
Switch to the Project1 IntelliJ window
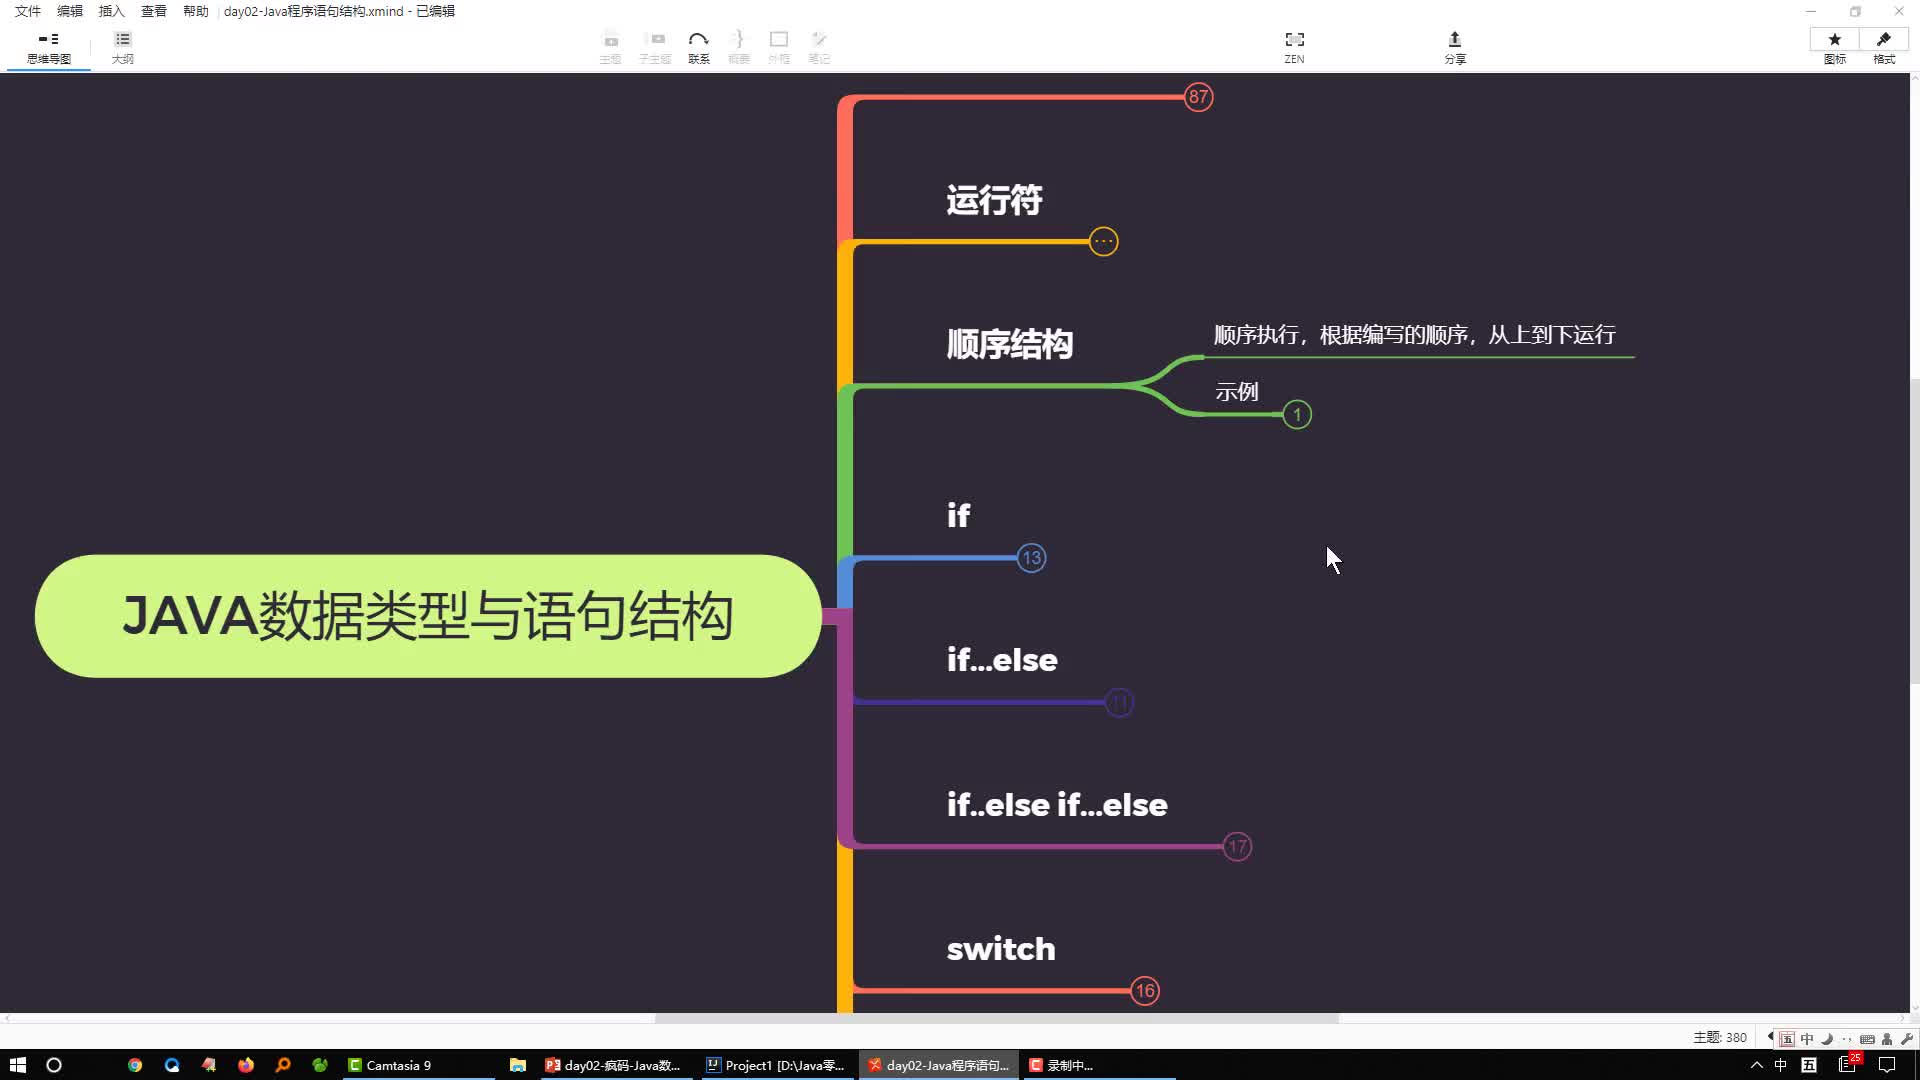click(776, 1065)
